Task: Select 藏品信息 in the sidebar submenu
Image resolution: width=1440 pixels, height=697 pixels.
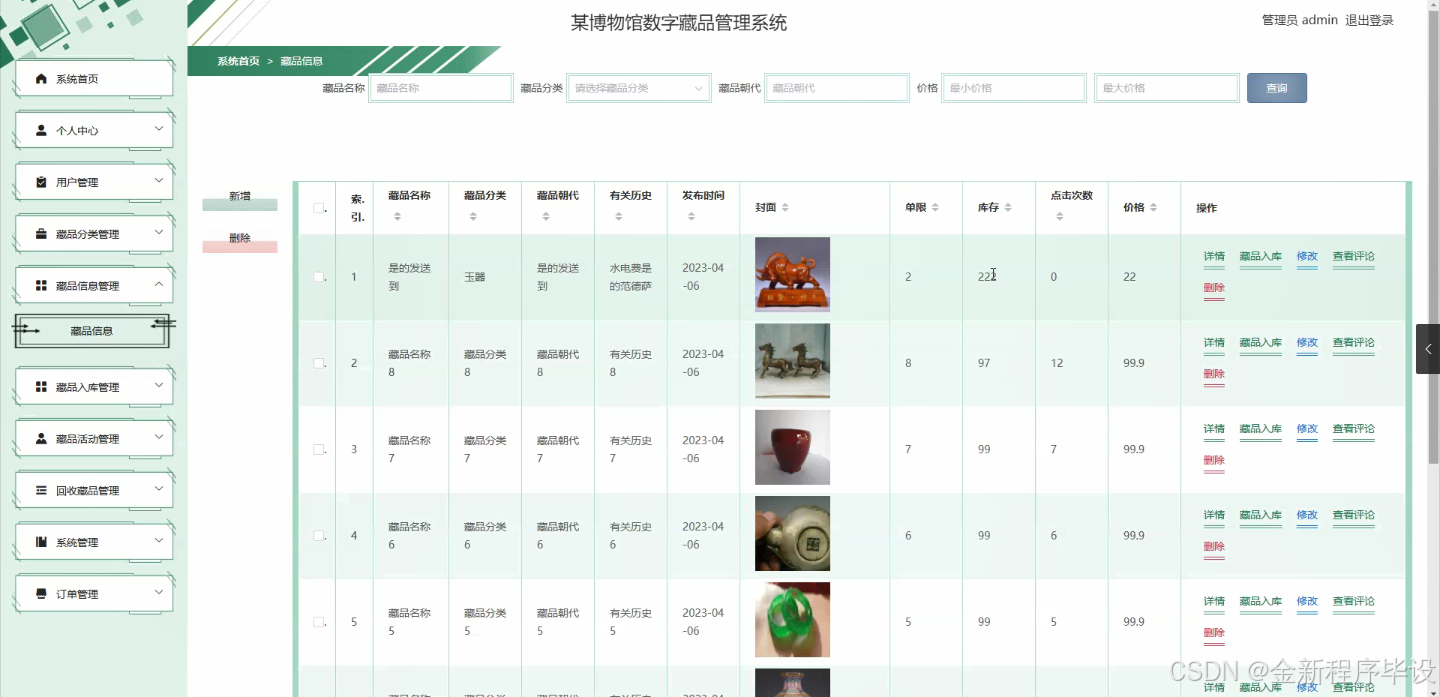Action: pyautogui.click(x=93, y=330)
